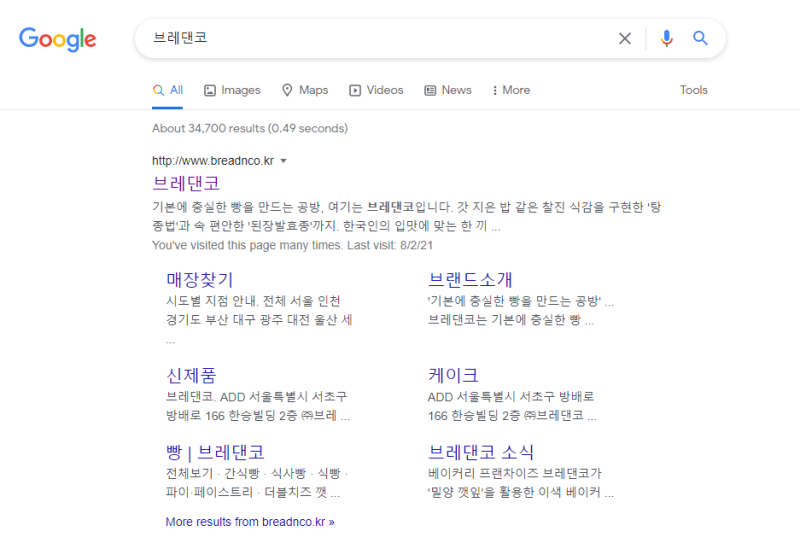The height and width of the screenshot is (549, 800).
Task: Click the All tab magnifier icon
Action: pos(158,90)
